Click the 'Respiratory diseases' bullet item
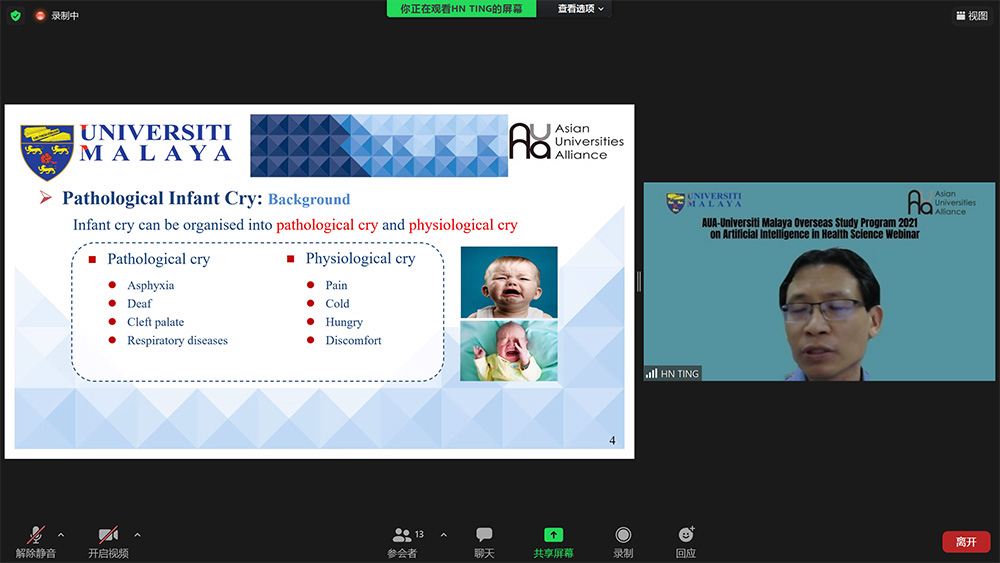This screenshot has height=563, width=1000. [x=177, y=340]
